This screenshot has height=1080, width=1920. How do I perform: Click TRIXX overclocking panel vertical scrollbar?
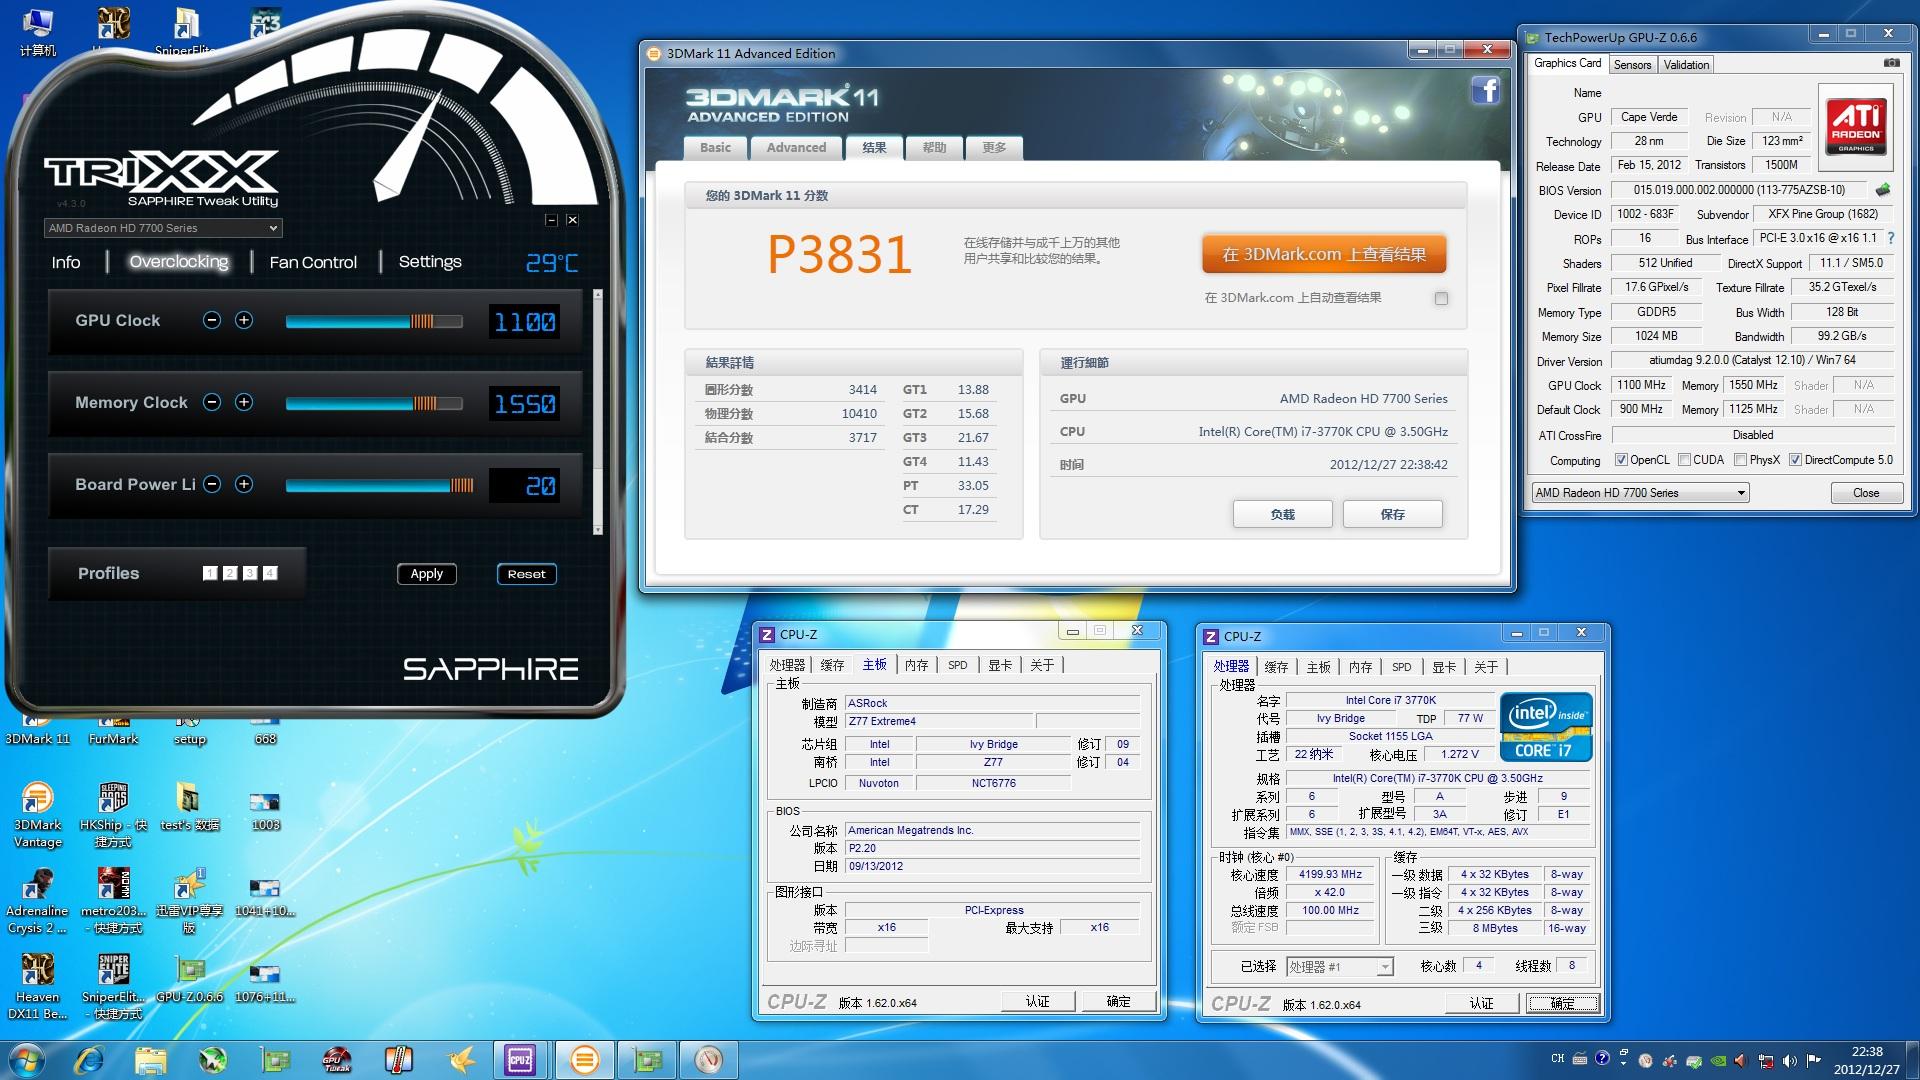click(598, 412)
